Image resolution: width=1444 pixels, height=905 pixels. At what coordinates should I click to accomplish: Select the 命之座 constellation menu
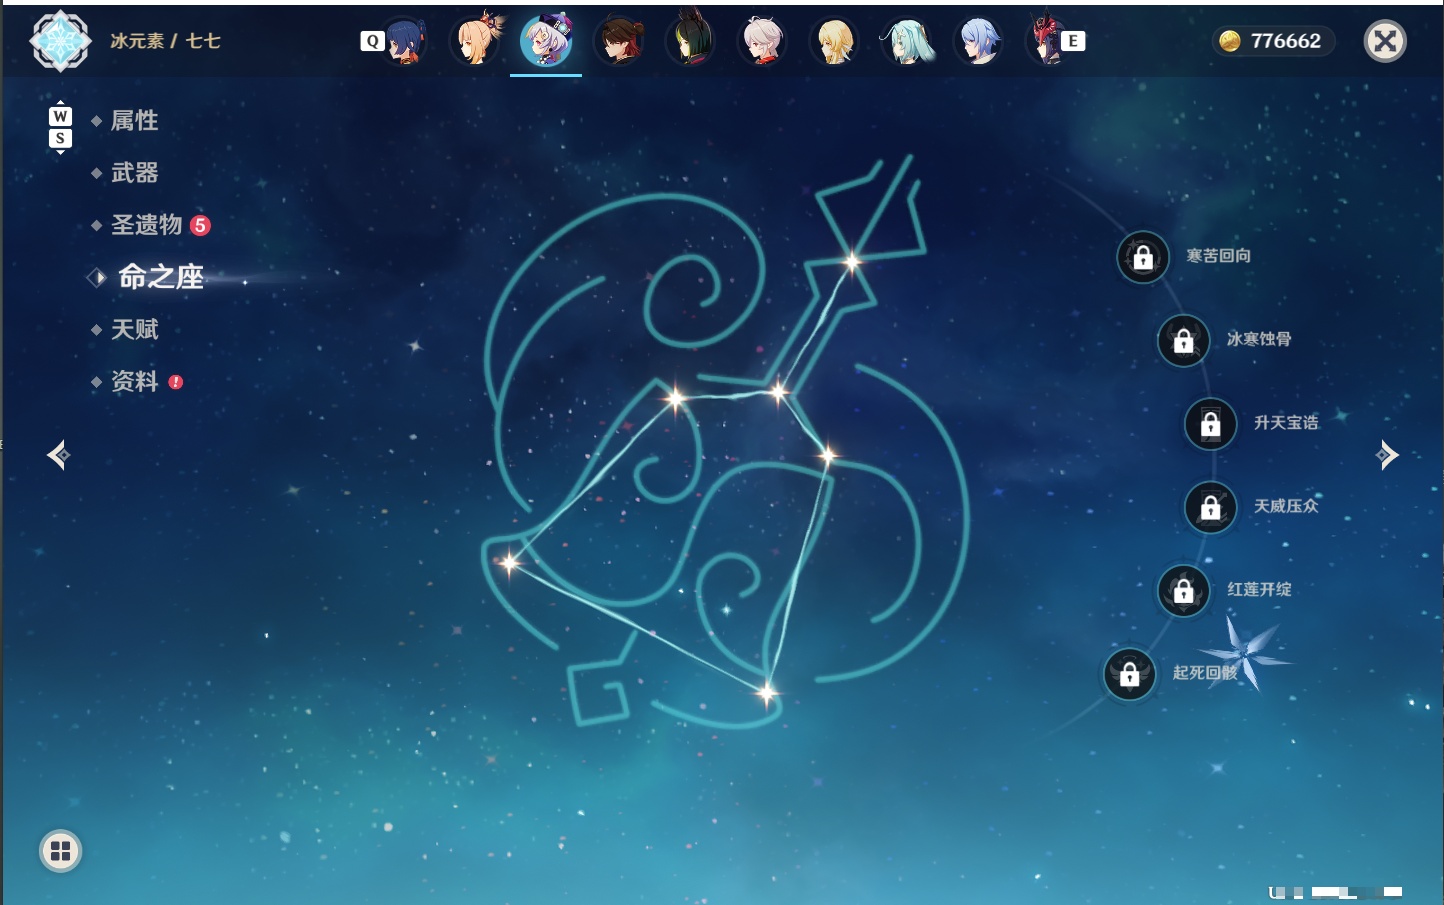coord(160,277)
